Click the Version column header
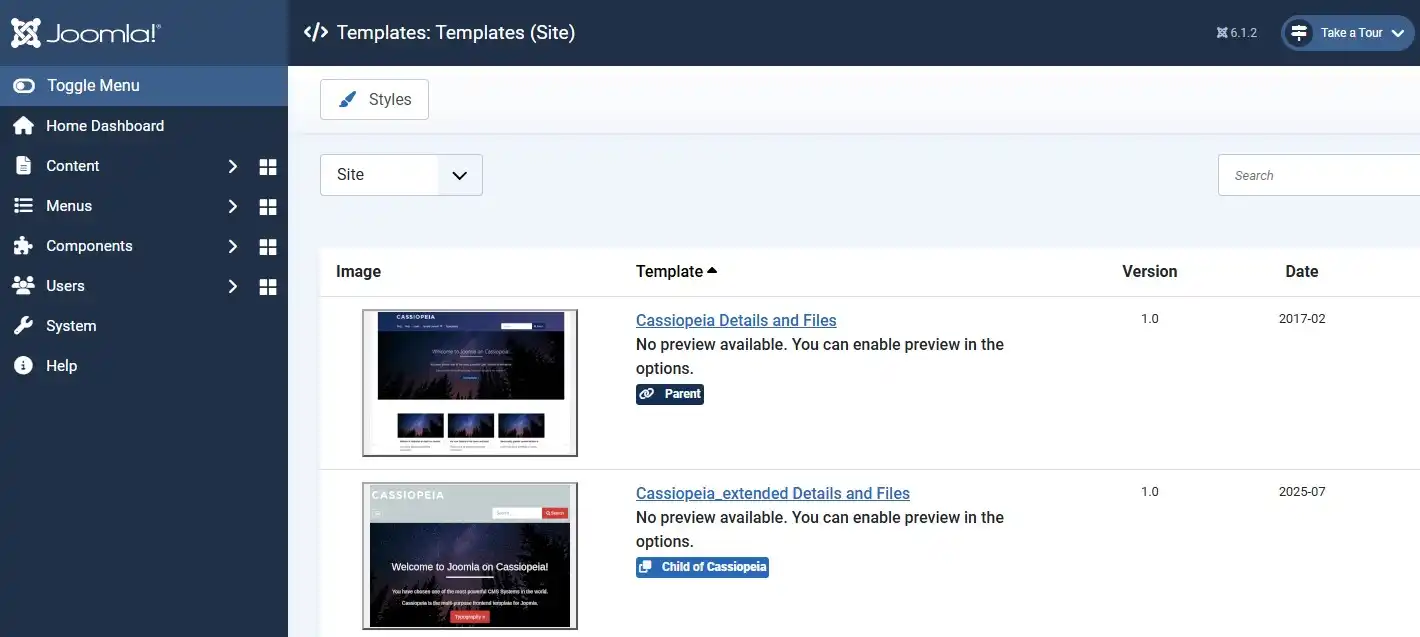 point(1150,271)
